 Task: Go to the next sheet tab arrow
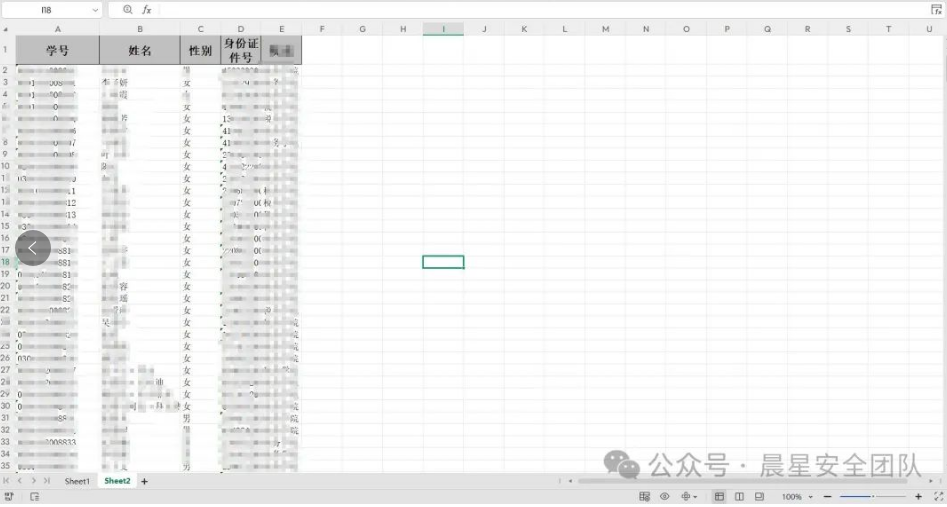click(33, 481)
